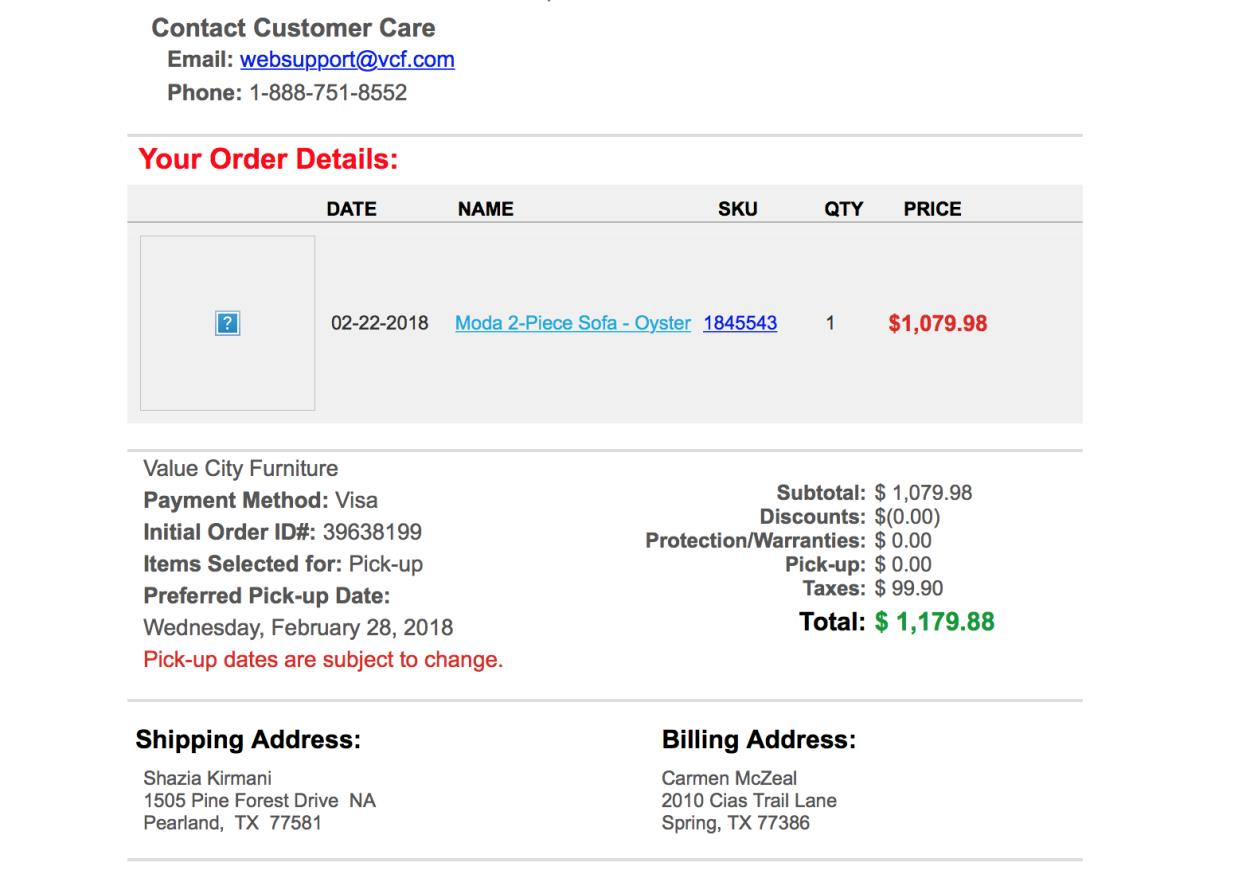Click the DATE column header

pos(352,210)
